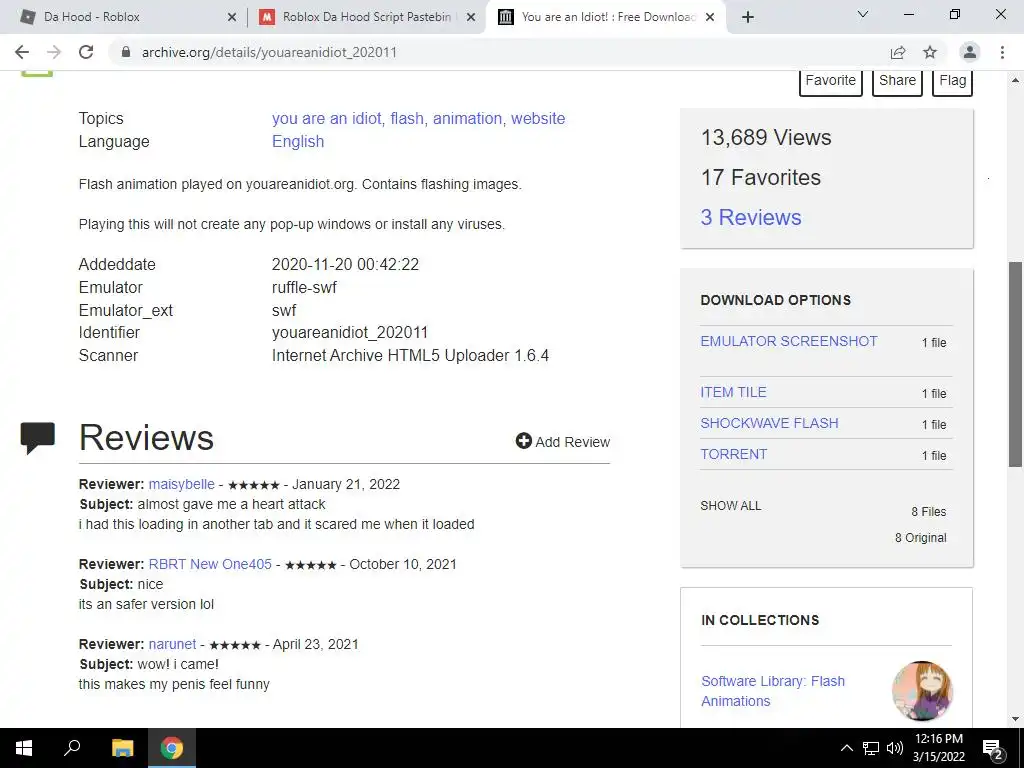Click the ruffle-swf emulator value
This screenshot has height=768, width=1024.
(304, 287)
